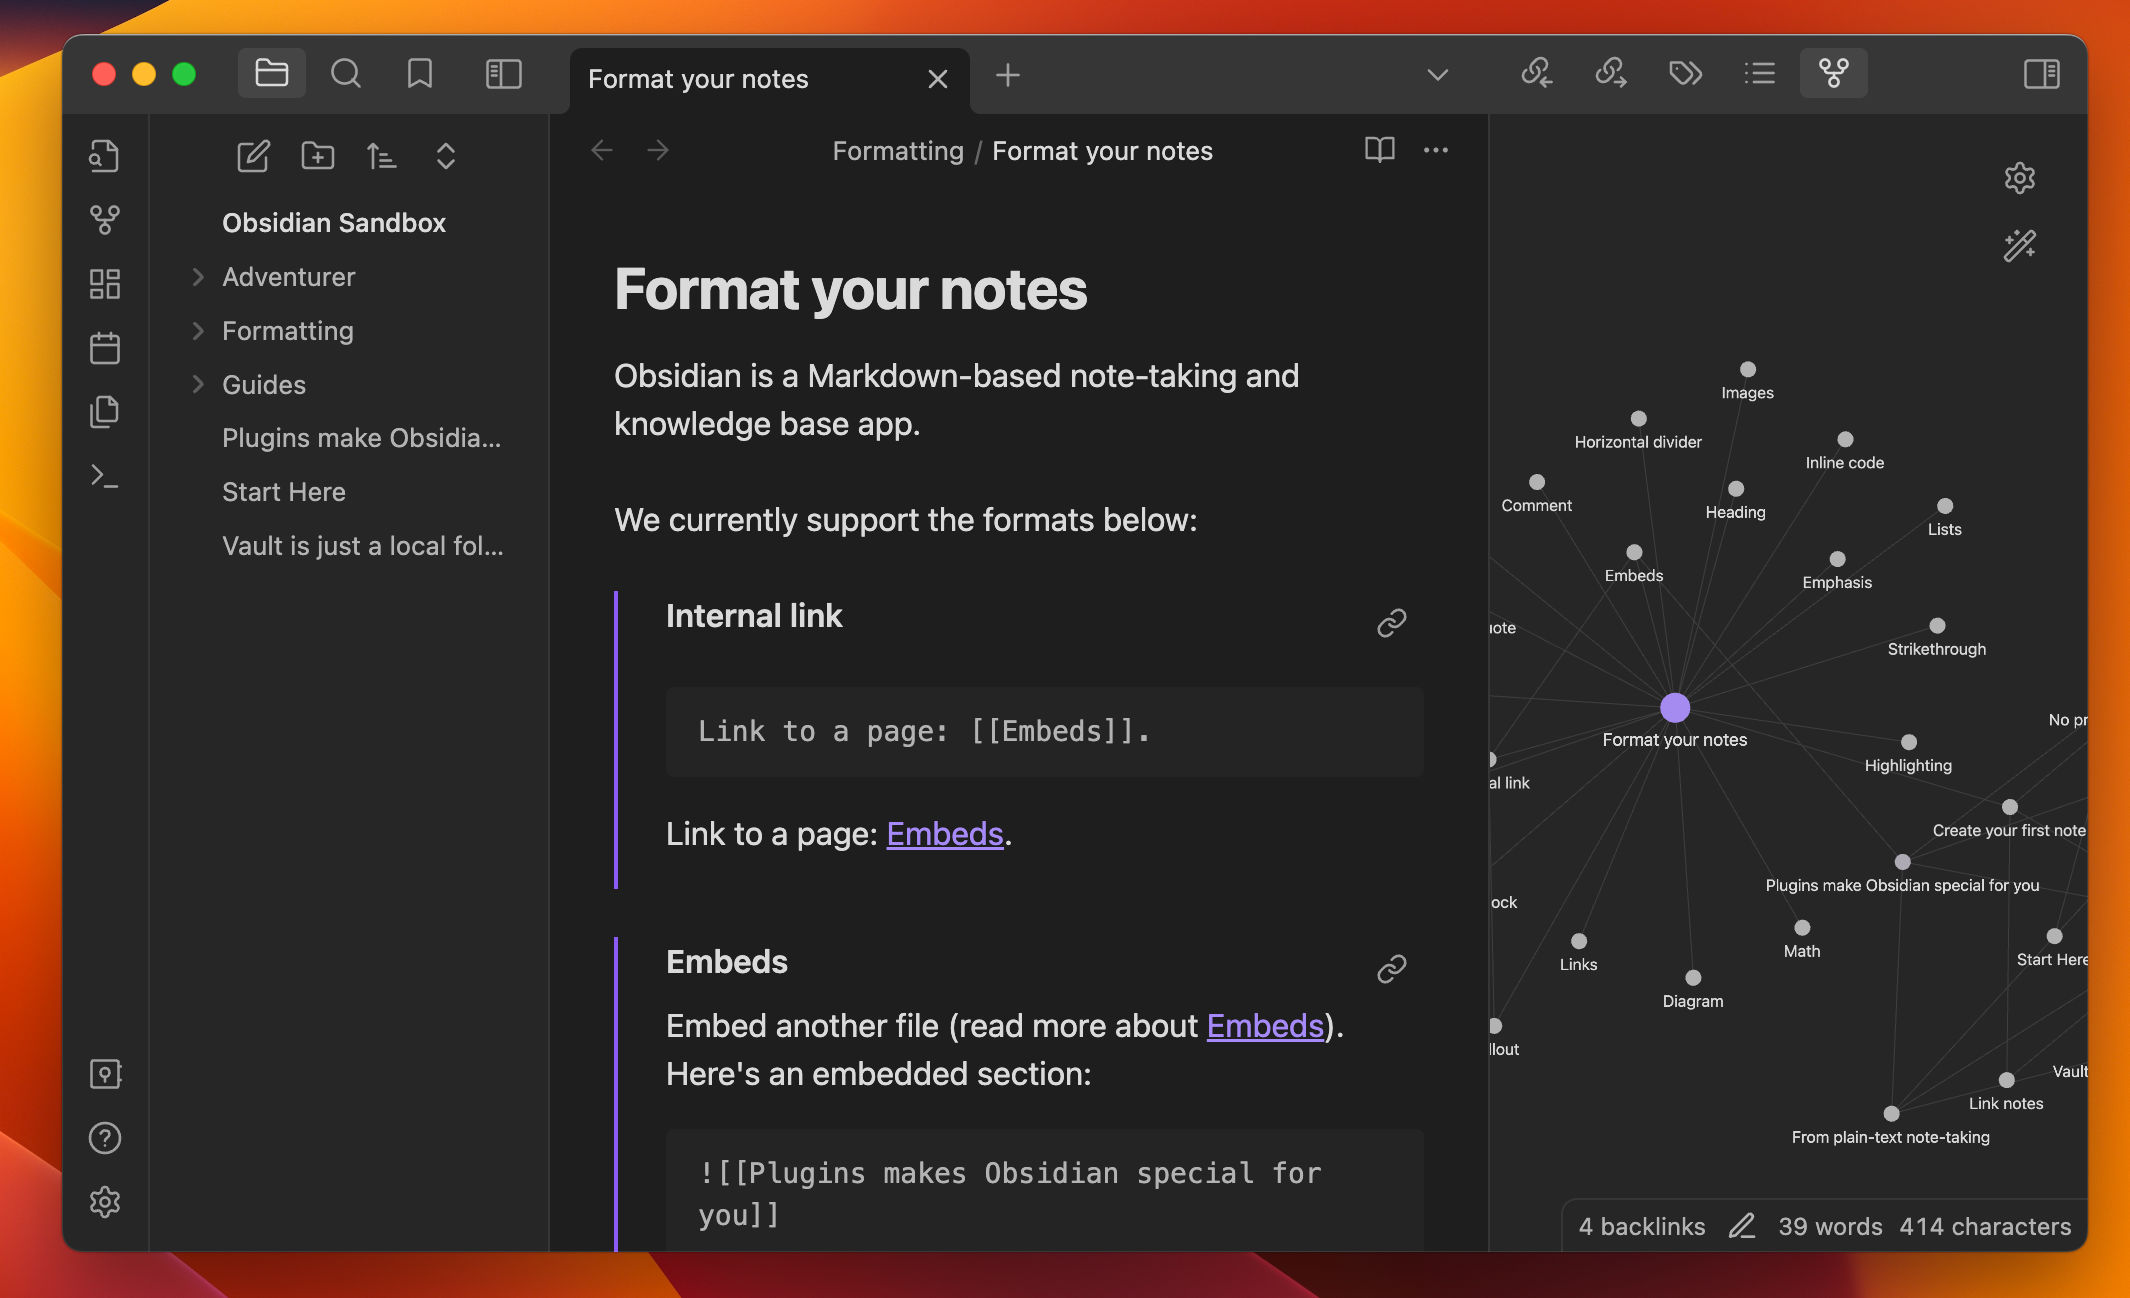Open the help icon
Viewport: 2130px width, 1298px height.
point(105,1138)
